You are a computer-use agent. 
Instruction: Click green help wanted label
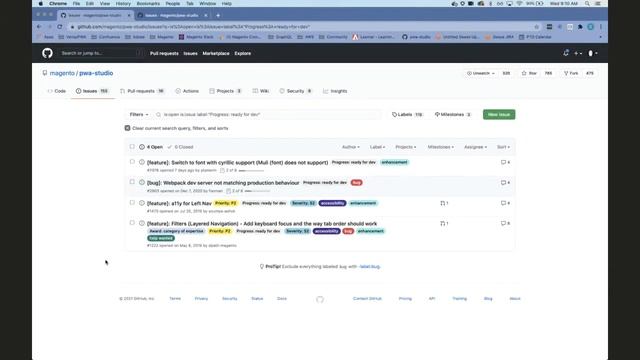(x=161, y=238)
